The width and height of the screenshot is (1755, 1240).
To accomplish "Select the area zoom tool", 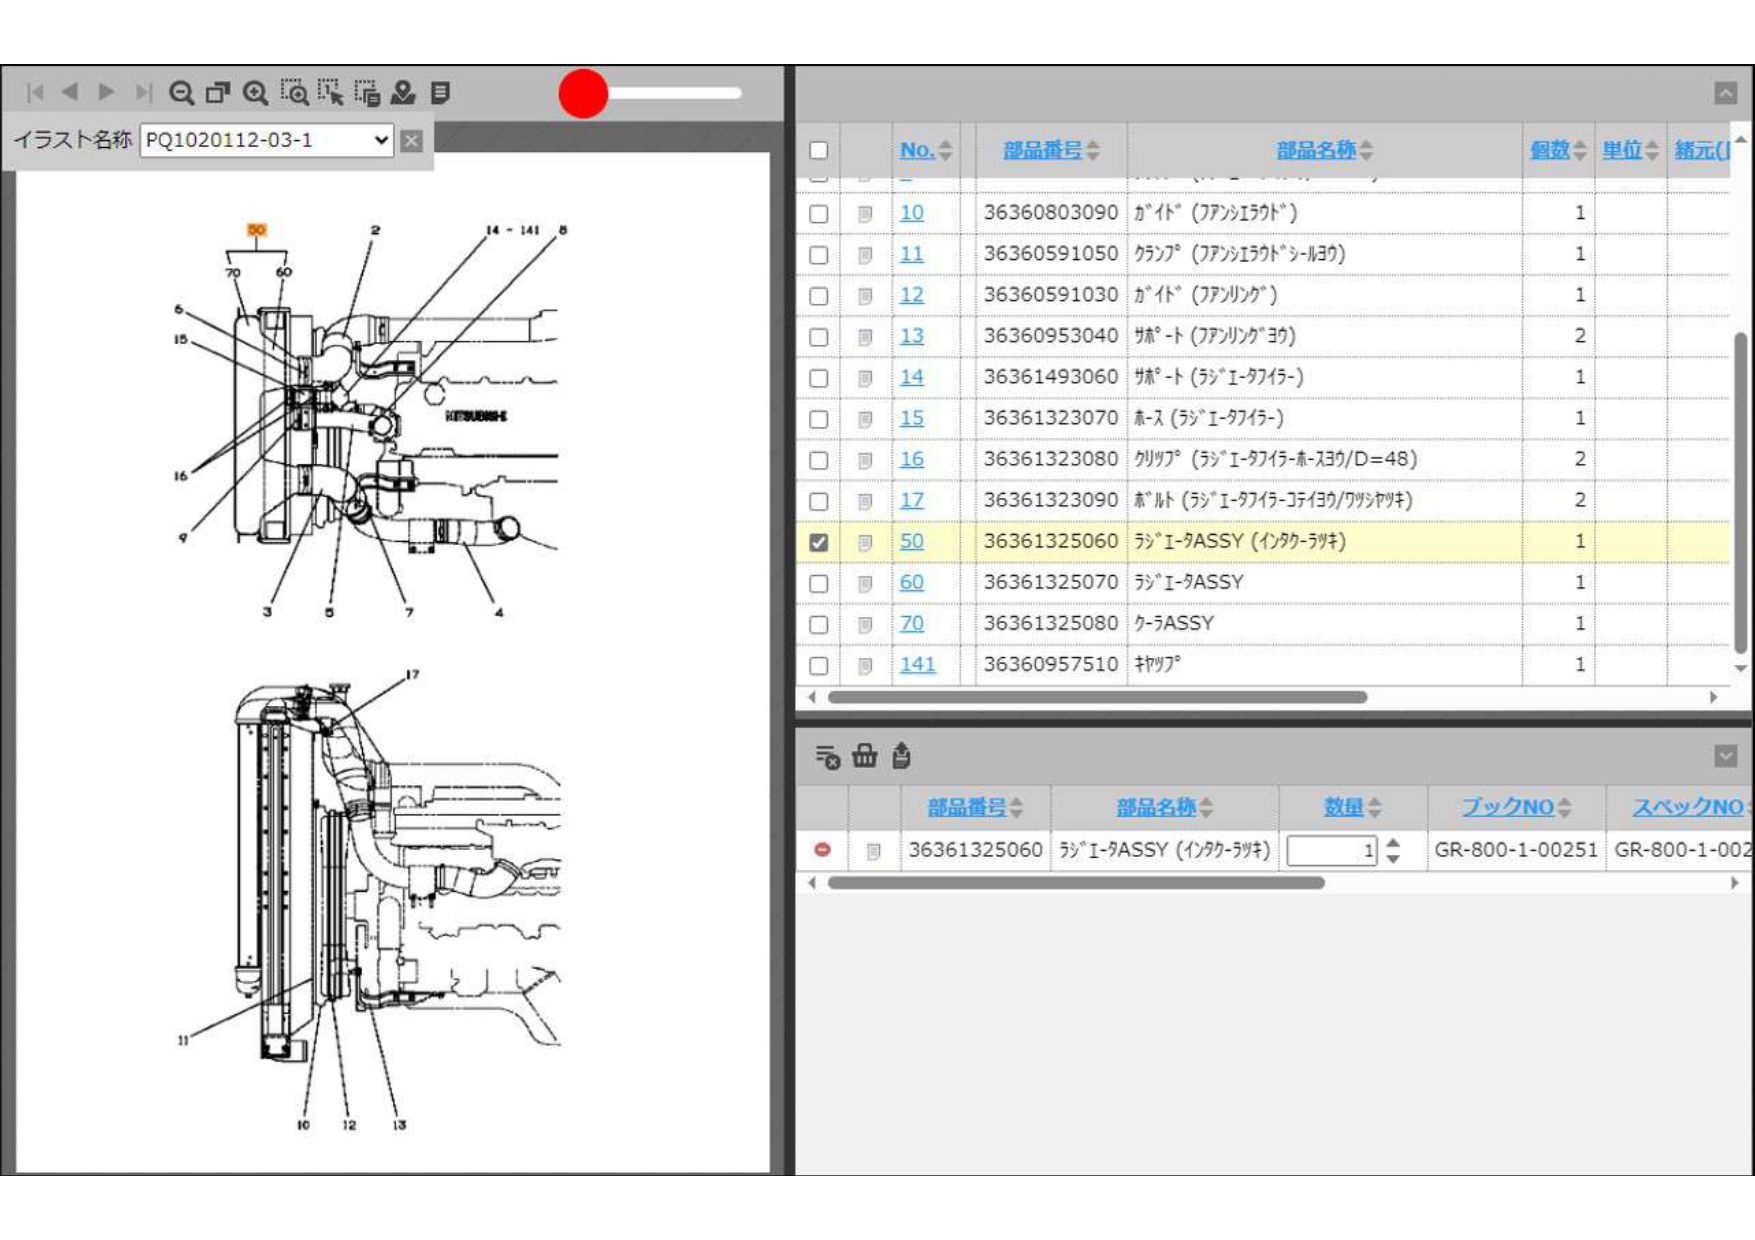I will coord(294,93).
